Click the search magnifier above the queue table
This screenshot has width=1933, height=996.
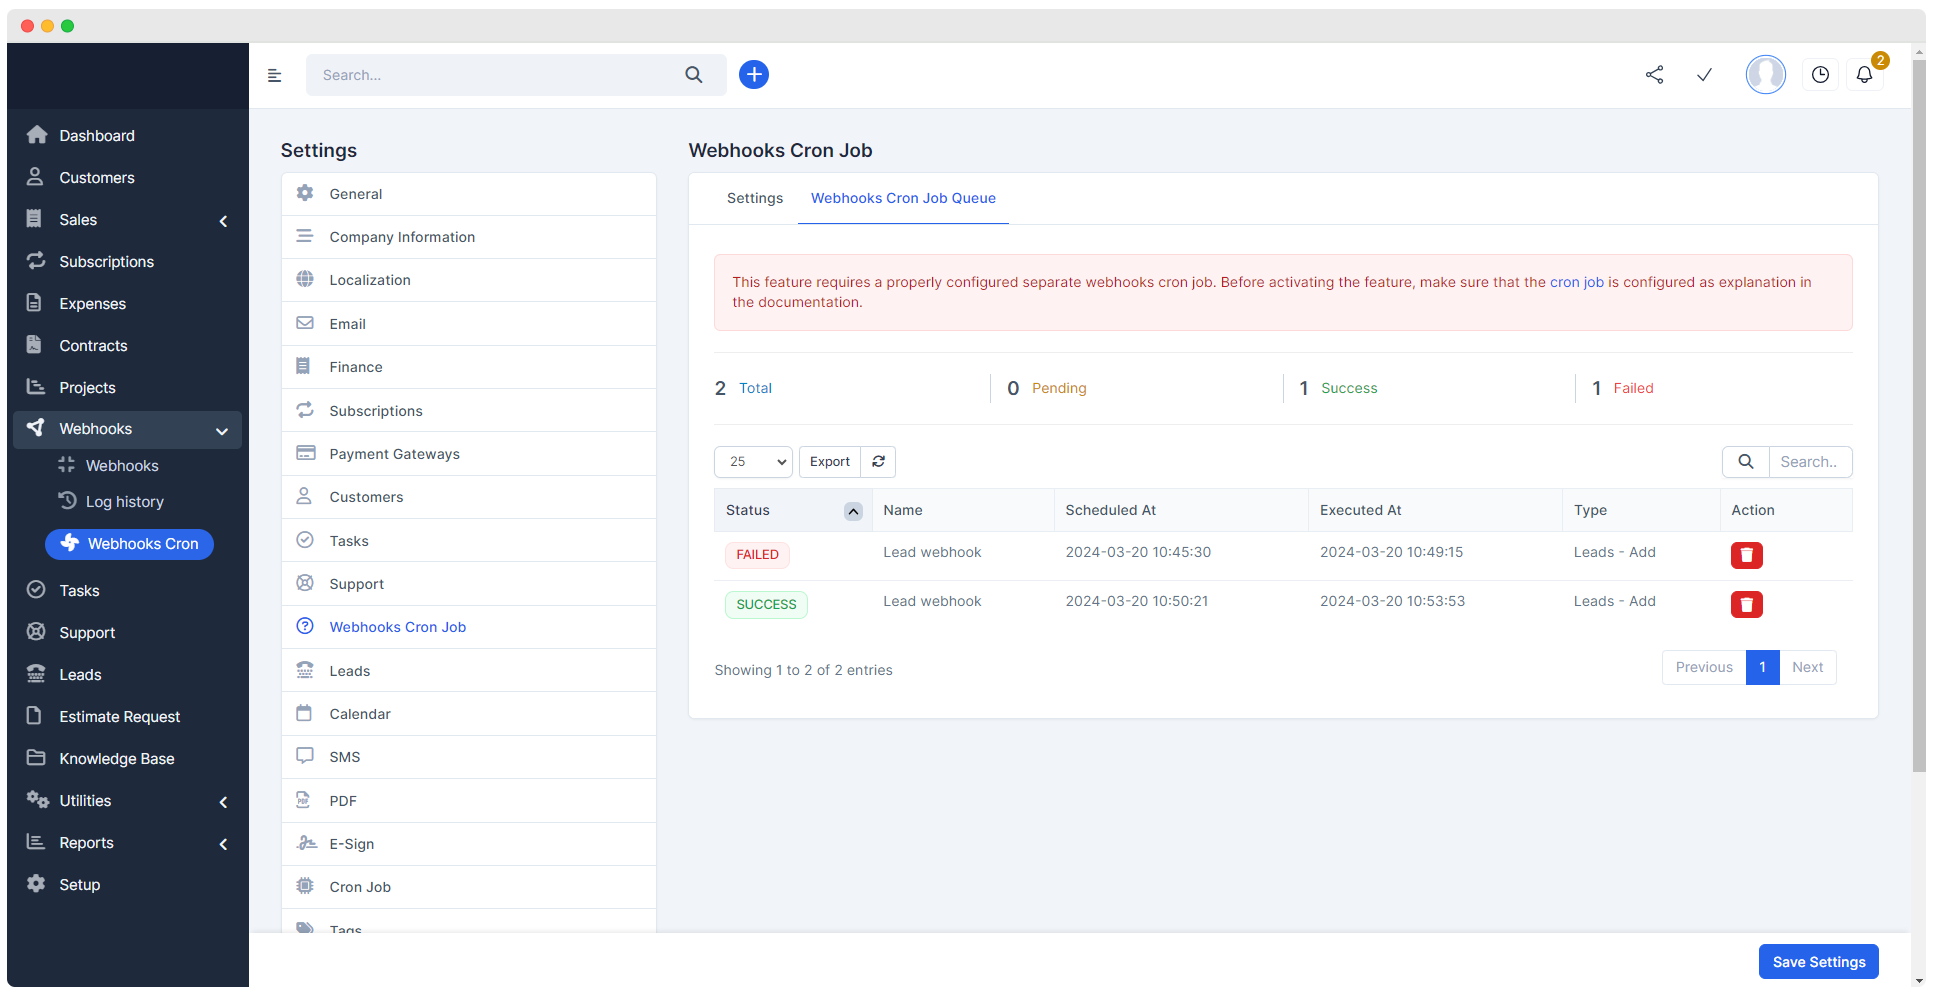(1745, 461)
